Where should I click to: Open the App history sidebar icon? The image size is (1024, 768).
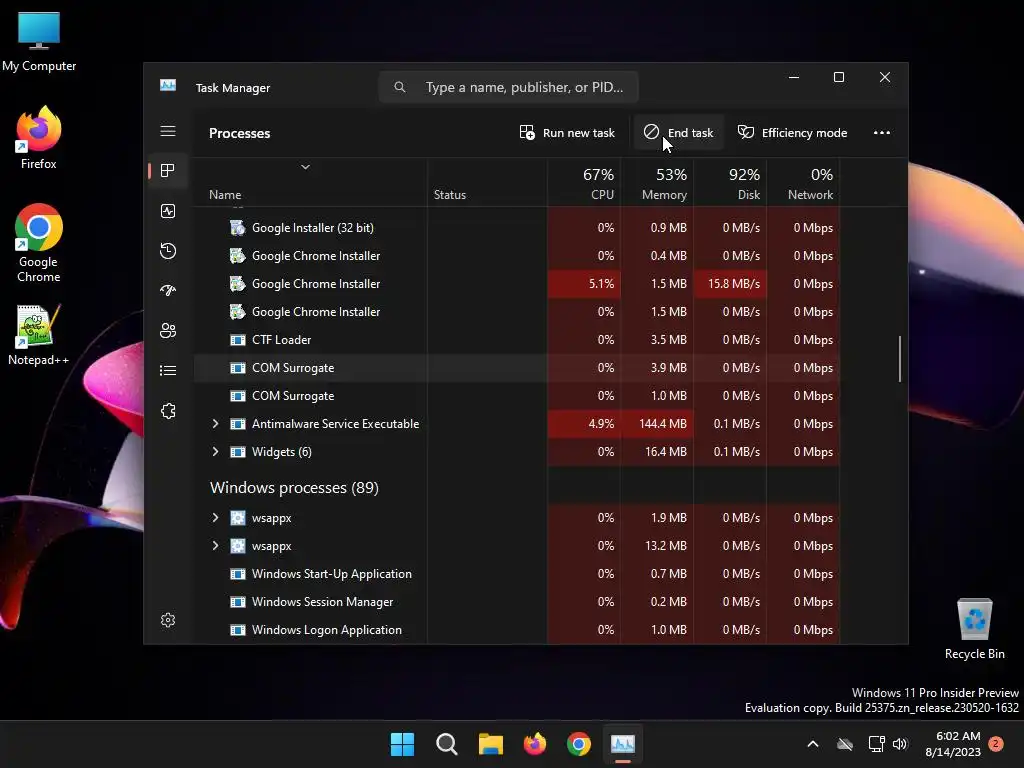click(168, 251)
